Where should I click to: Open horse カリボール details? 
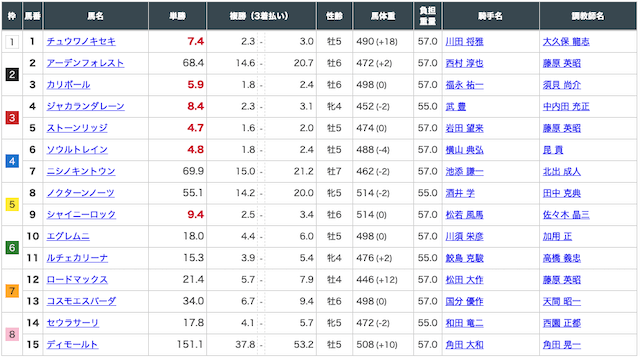pyautogui.click(x=68, y=84)
